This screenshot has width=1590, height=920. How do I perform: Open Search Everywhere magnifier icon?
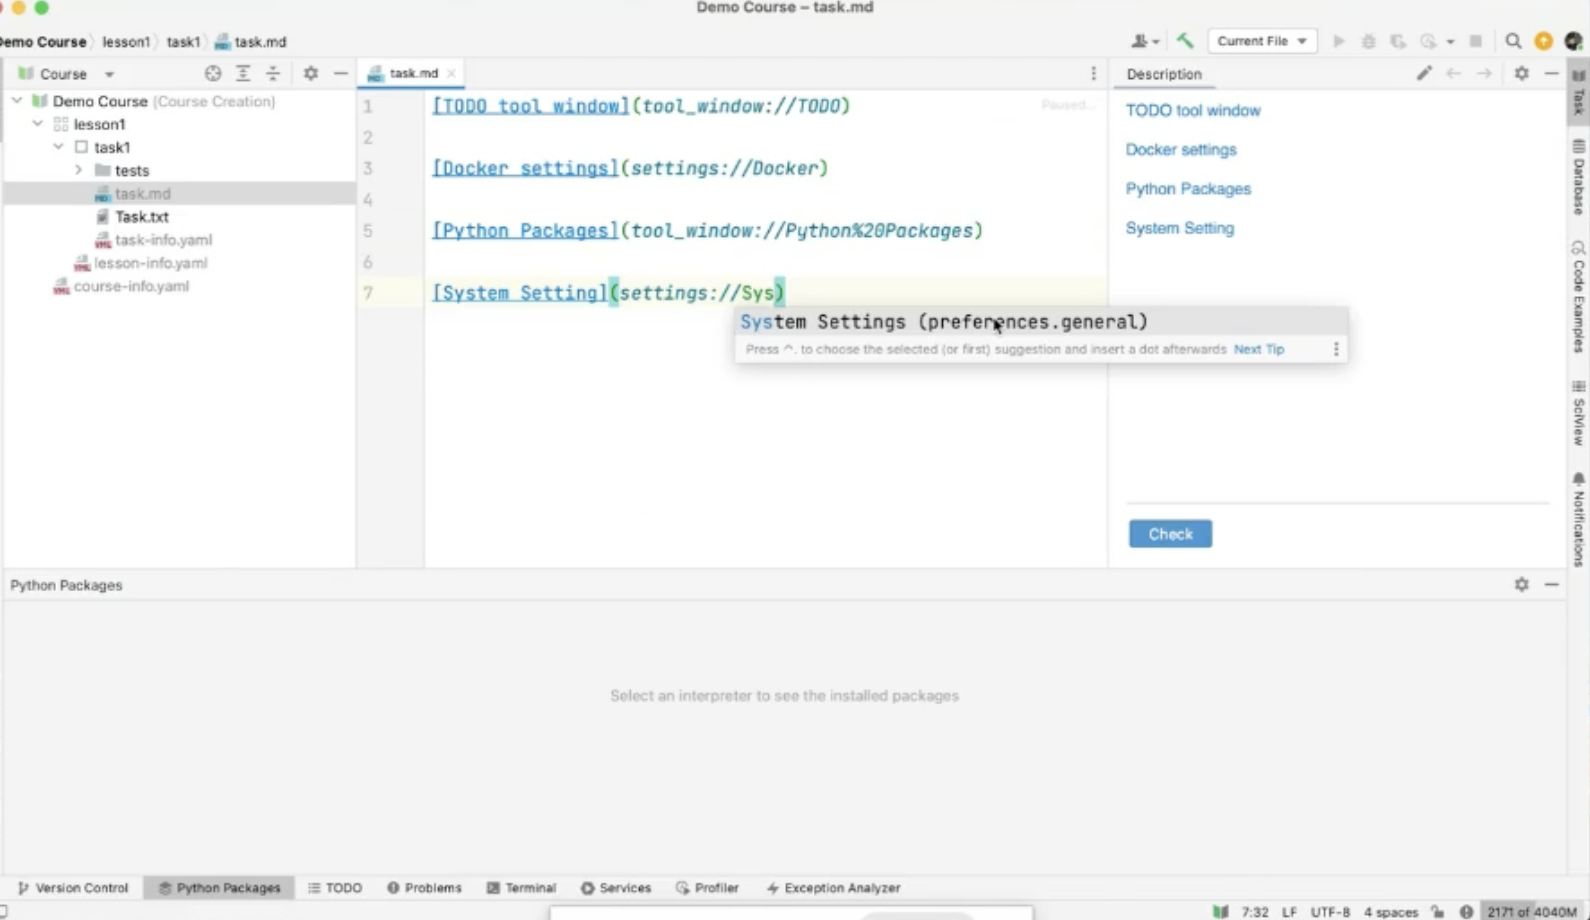(x=1513, y=41)
